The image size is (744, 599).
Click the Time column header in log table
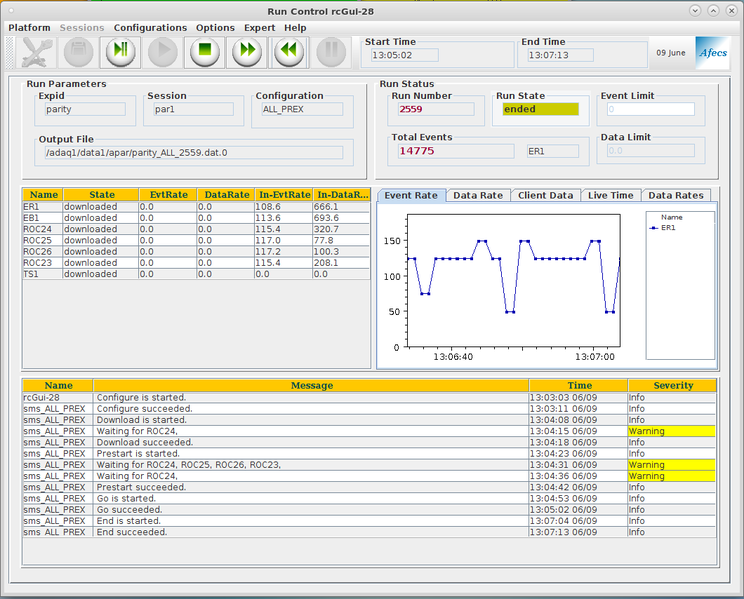point(579,385)
